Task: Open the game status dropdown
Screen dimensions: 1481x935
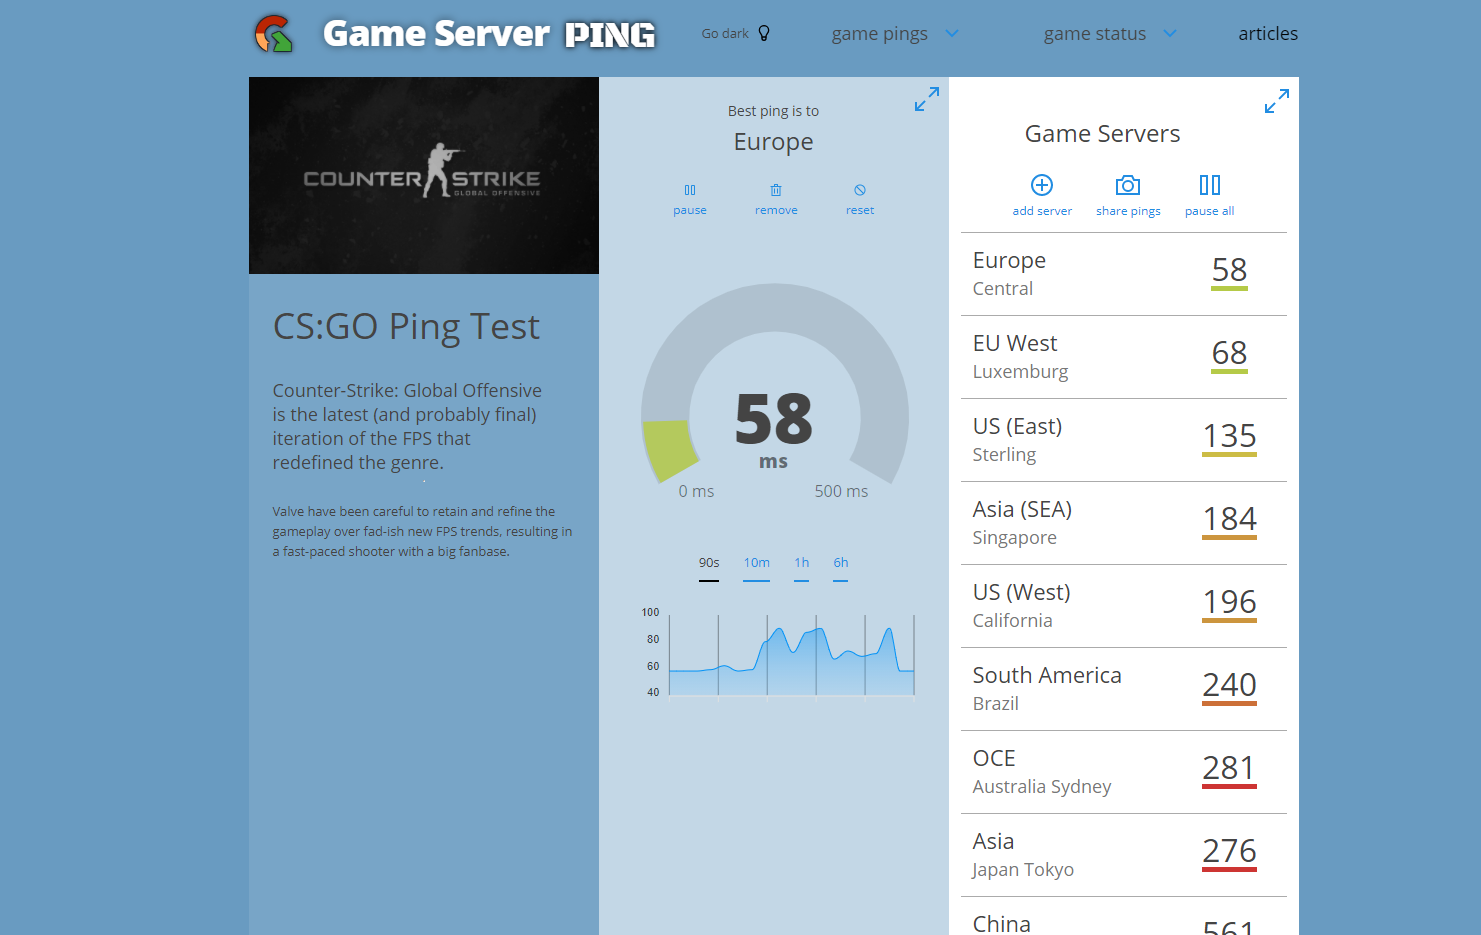Action: (1110, 34)
